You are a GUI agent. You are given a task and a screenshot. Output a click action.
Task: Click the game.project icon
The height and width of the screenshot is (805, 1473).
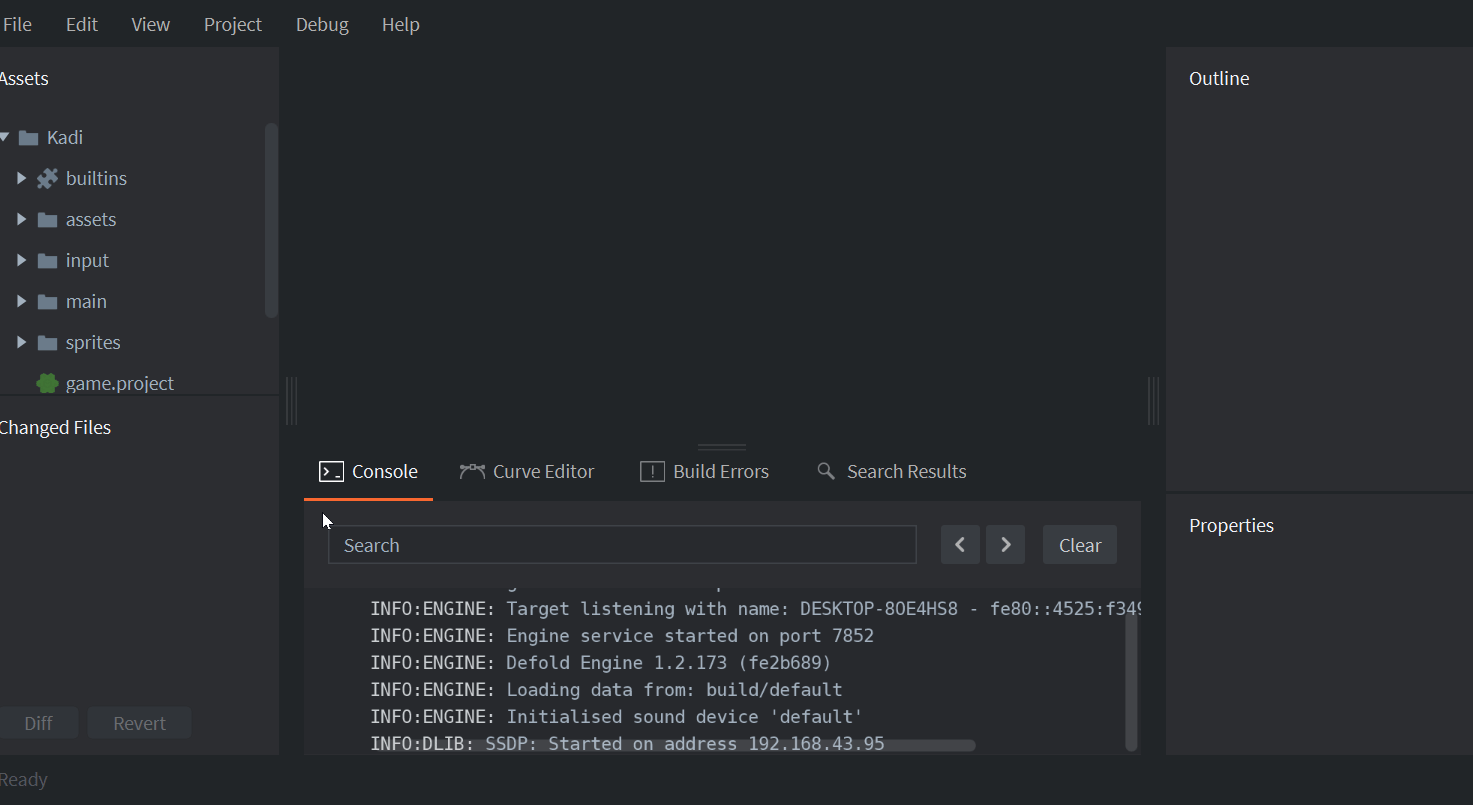click(x=46, y=383)
